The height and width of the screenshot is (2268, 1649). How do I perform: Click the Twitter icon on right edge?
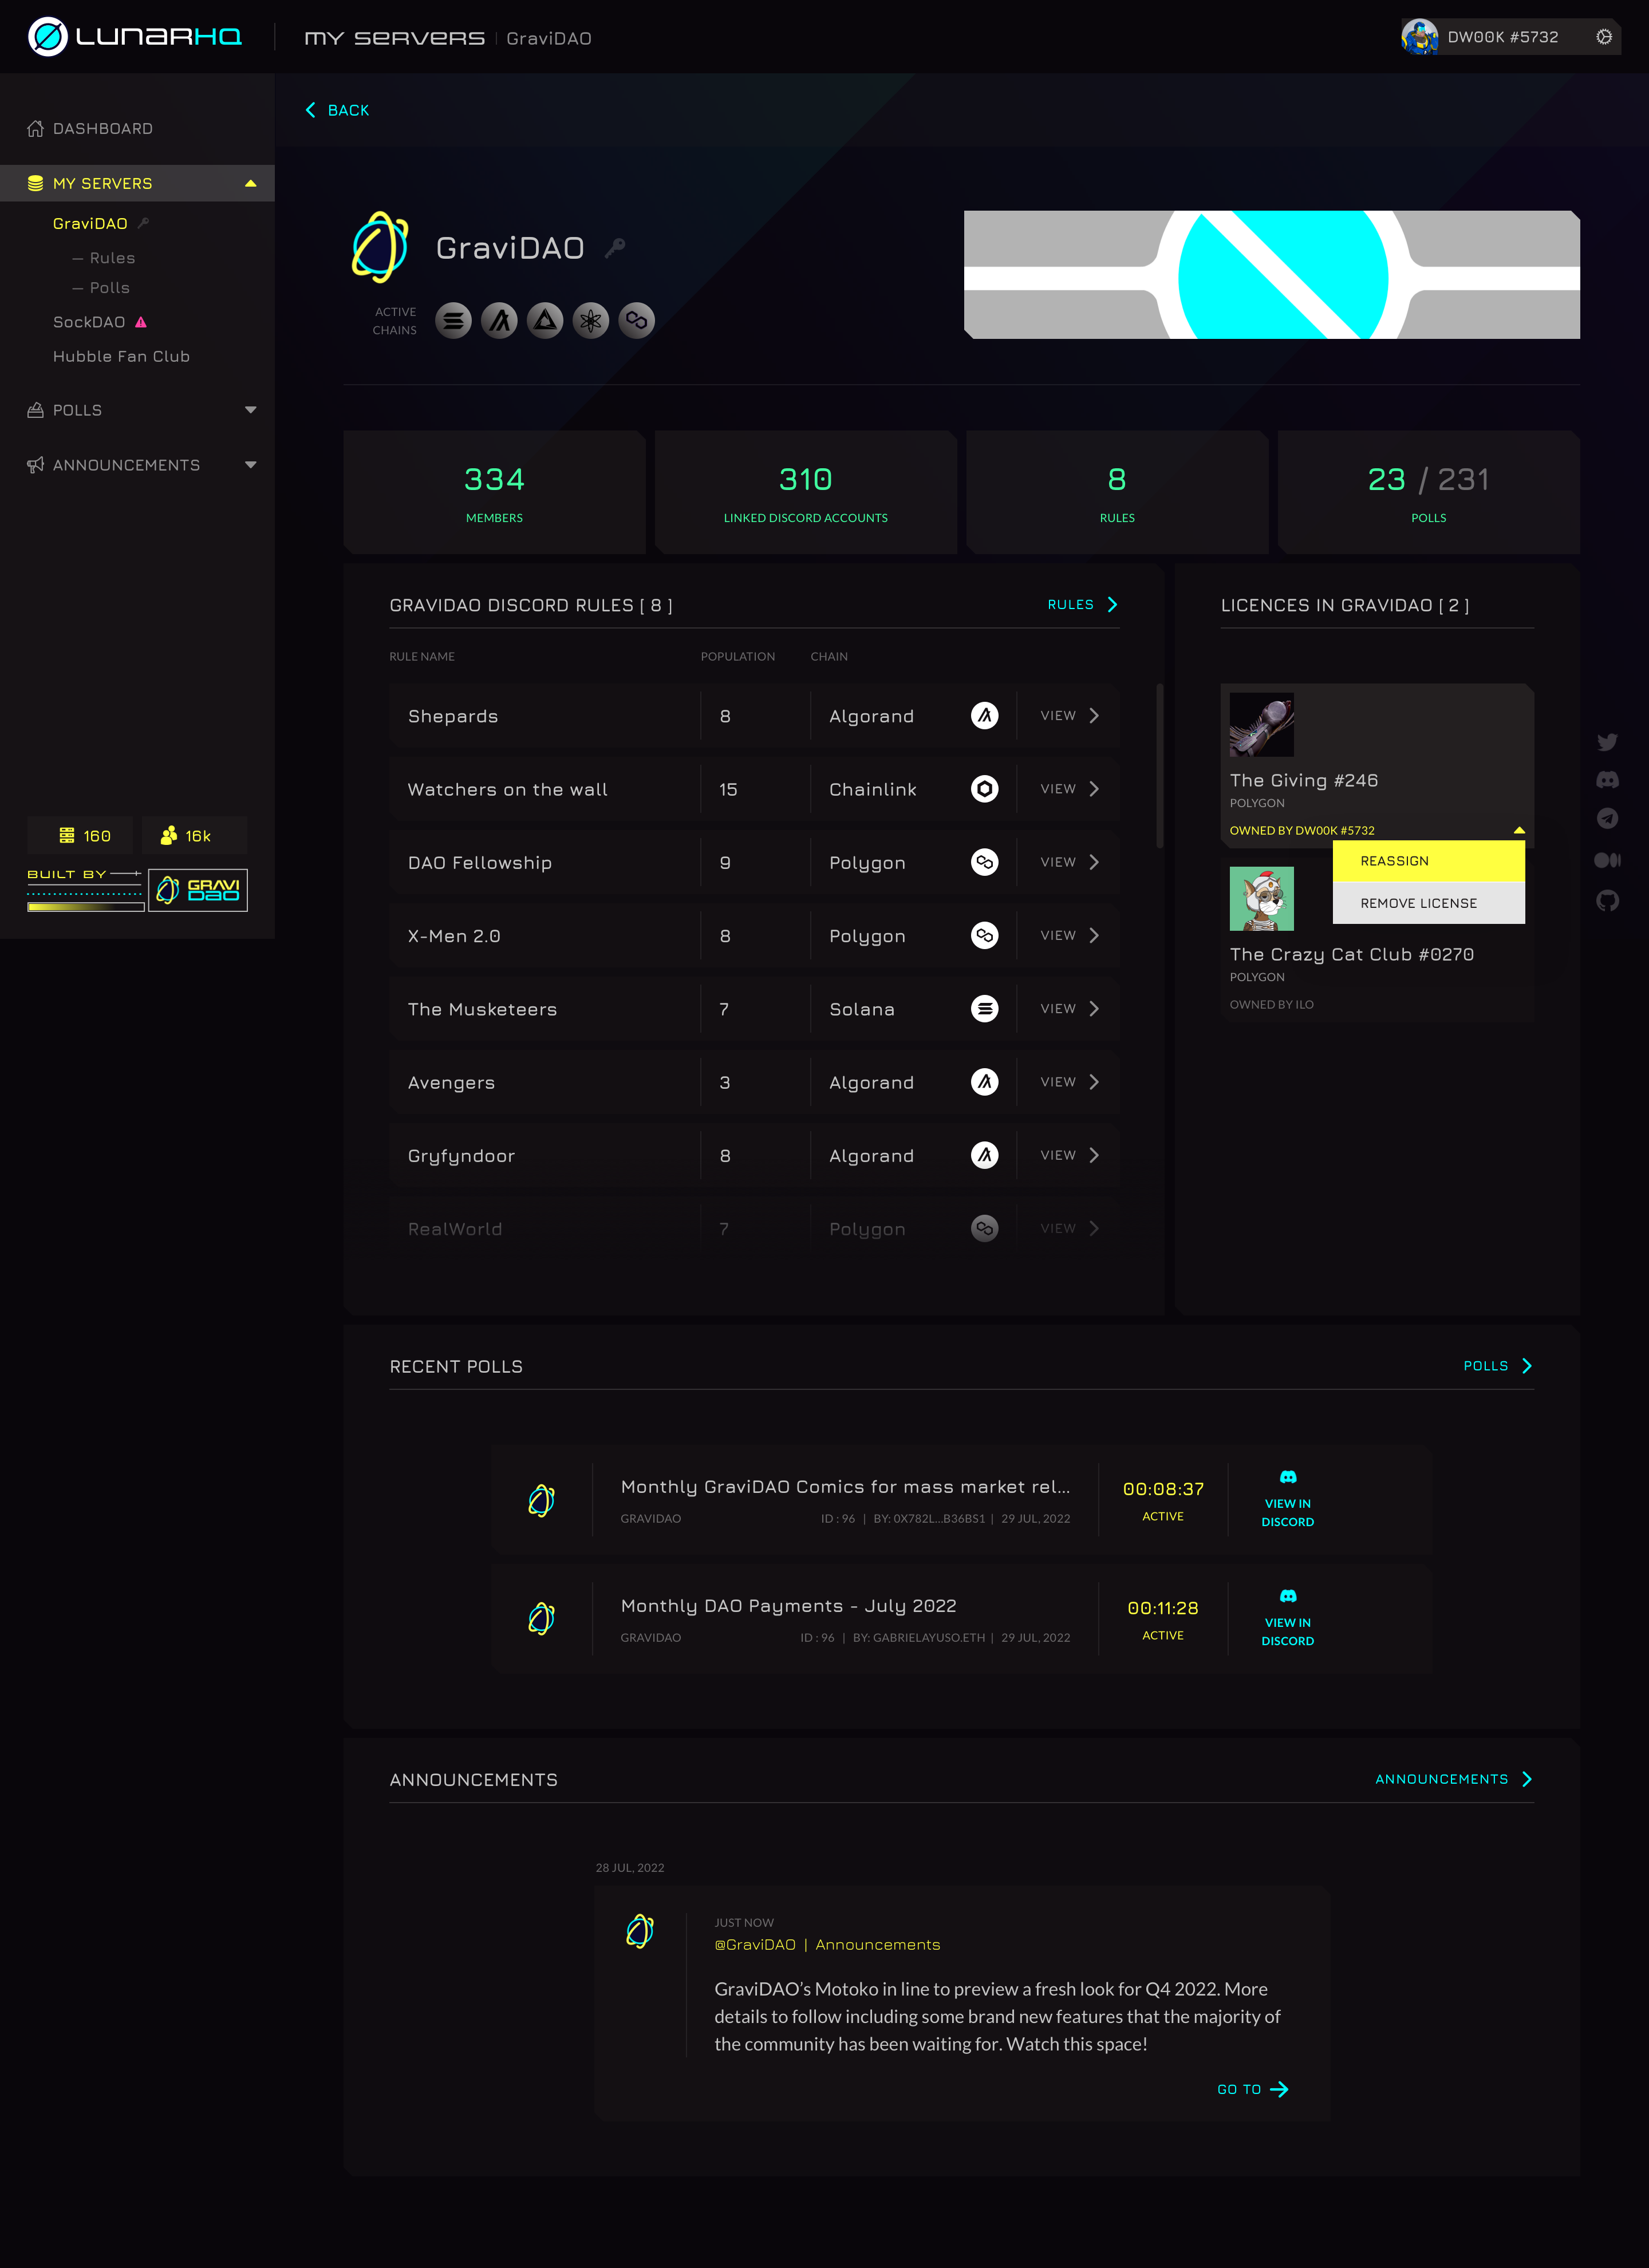(1607, 742)
